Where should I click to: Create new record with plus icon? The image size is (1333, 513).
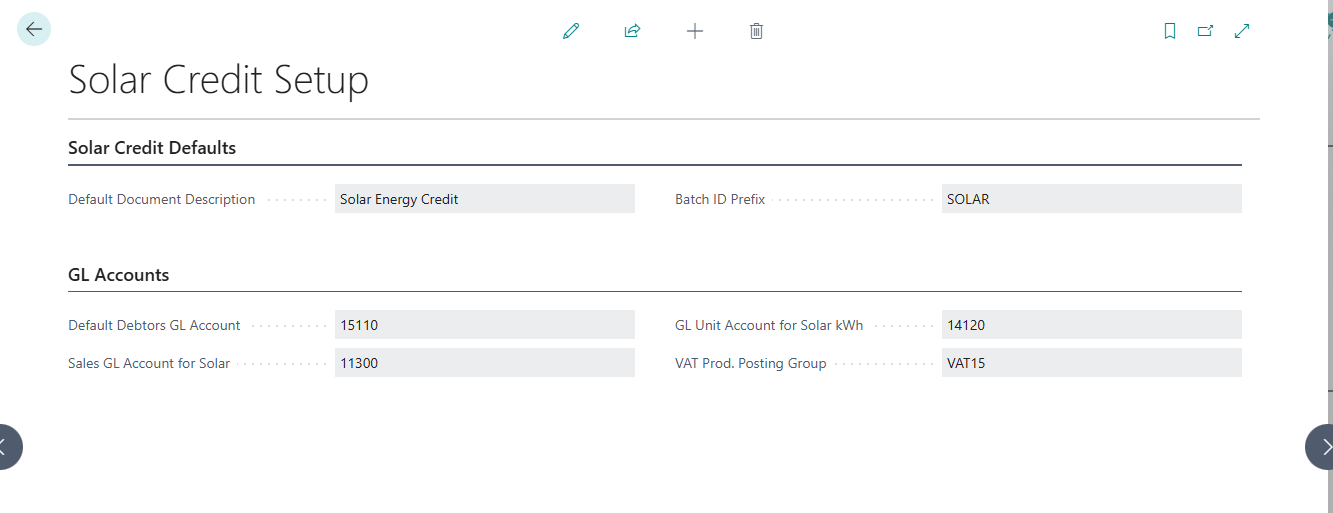click(695, 31)
